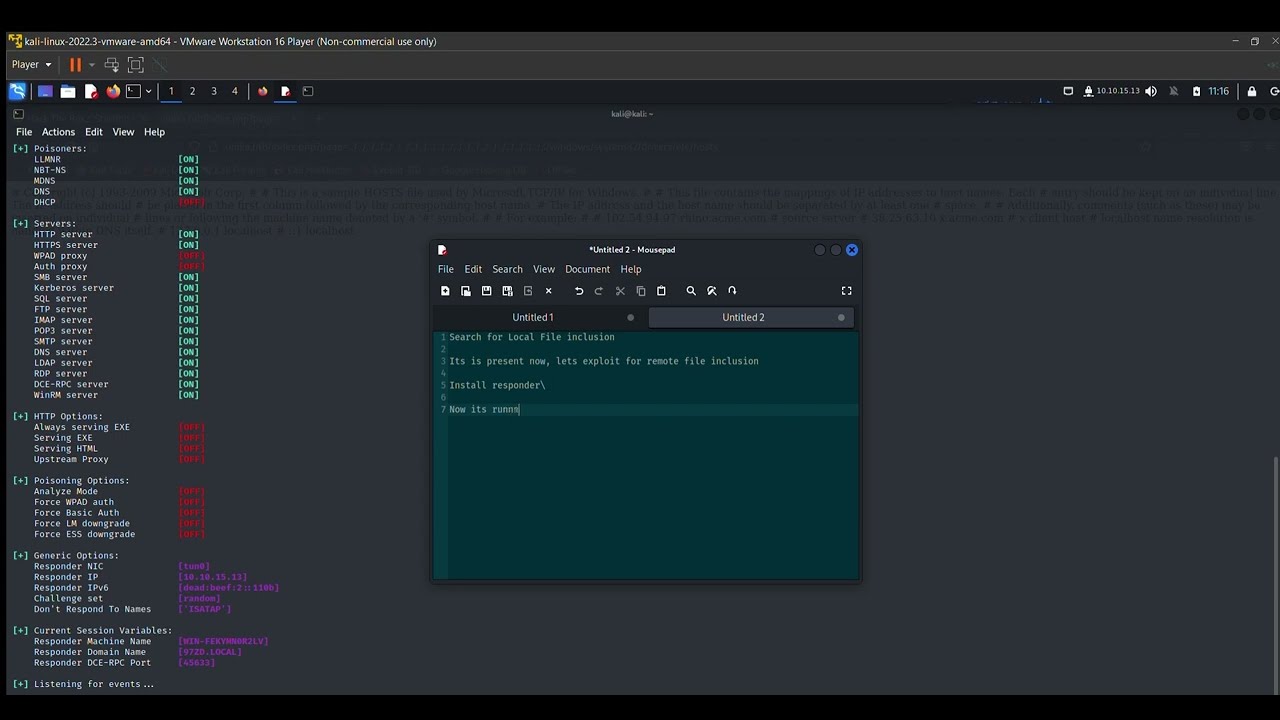Viewport: 1280px width, 720px height.
Task: Undo the last edit in Mousepad
Action: coord(578,291)
